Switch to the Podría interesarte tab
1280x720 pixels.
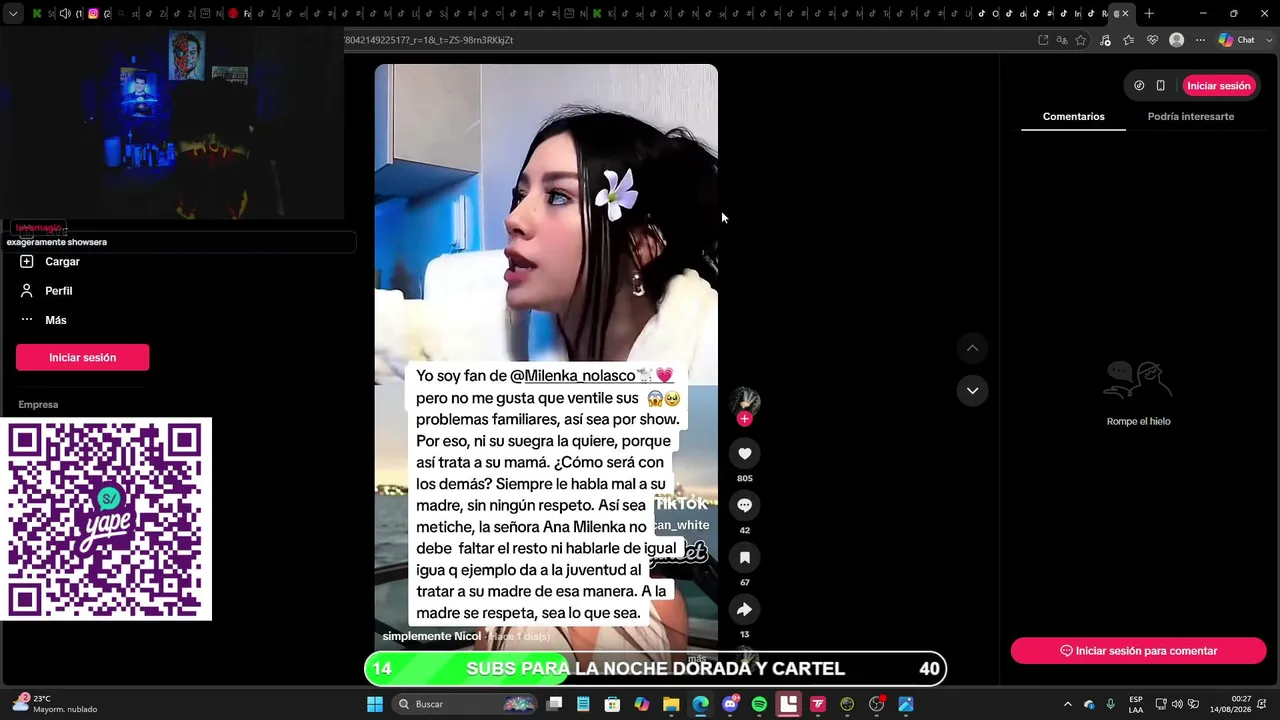click(1190, 117)
